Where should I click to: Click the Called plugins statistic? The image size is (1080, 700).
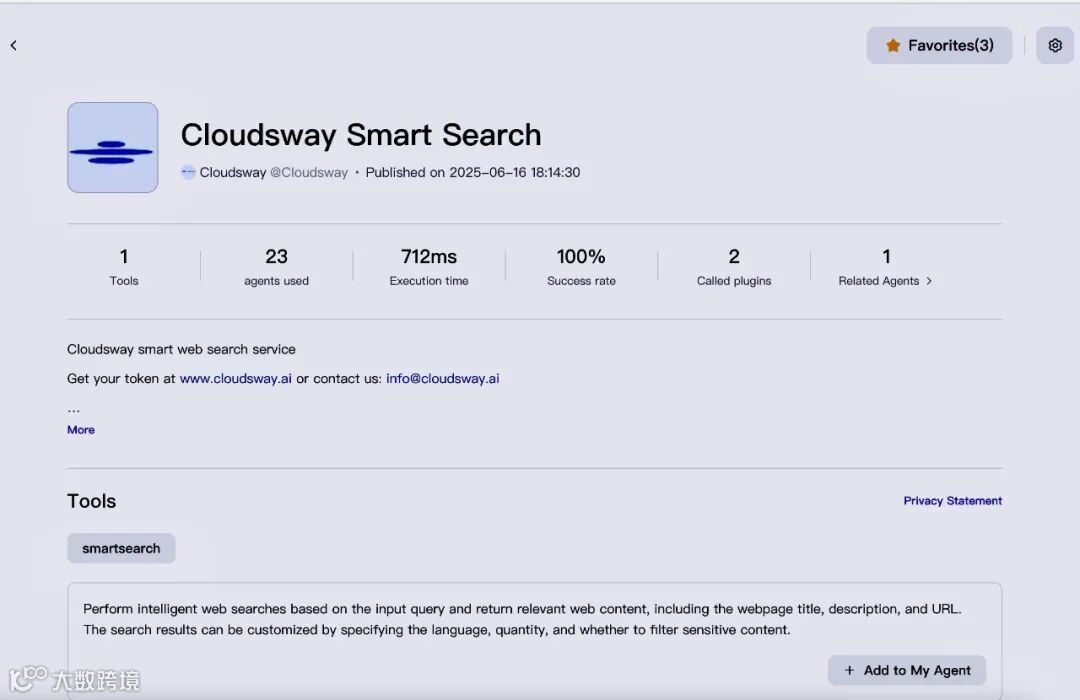[734, 267]
